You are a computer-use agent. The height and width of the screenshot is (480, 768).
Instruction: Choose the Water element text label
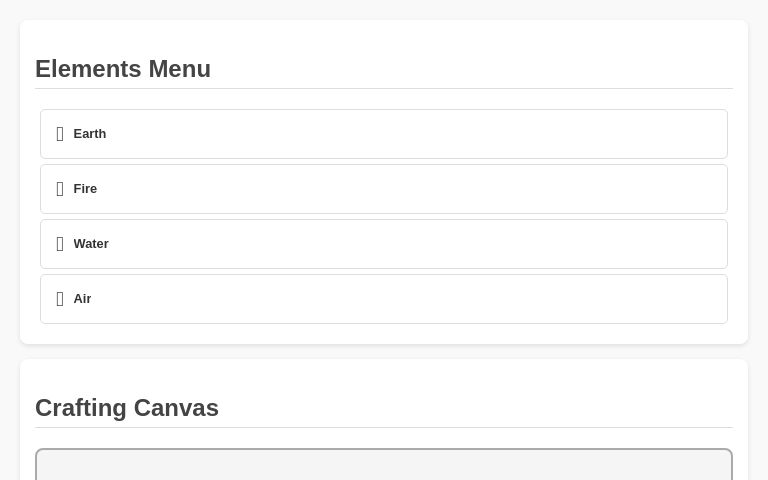(91, 244)
